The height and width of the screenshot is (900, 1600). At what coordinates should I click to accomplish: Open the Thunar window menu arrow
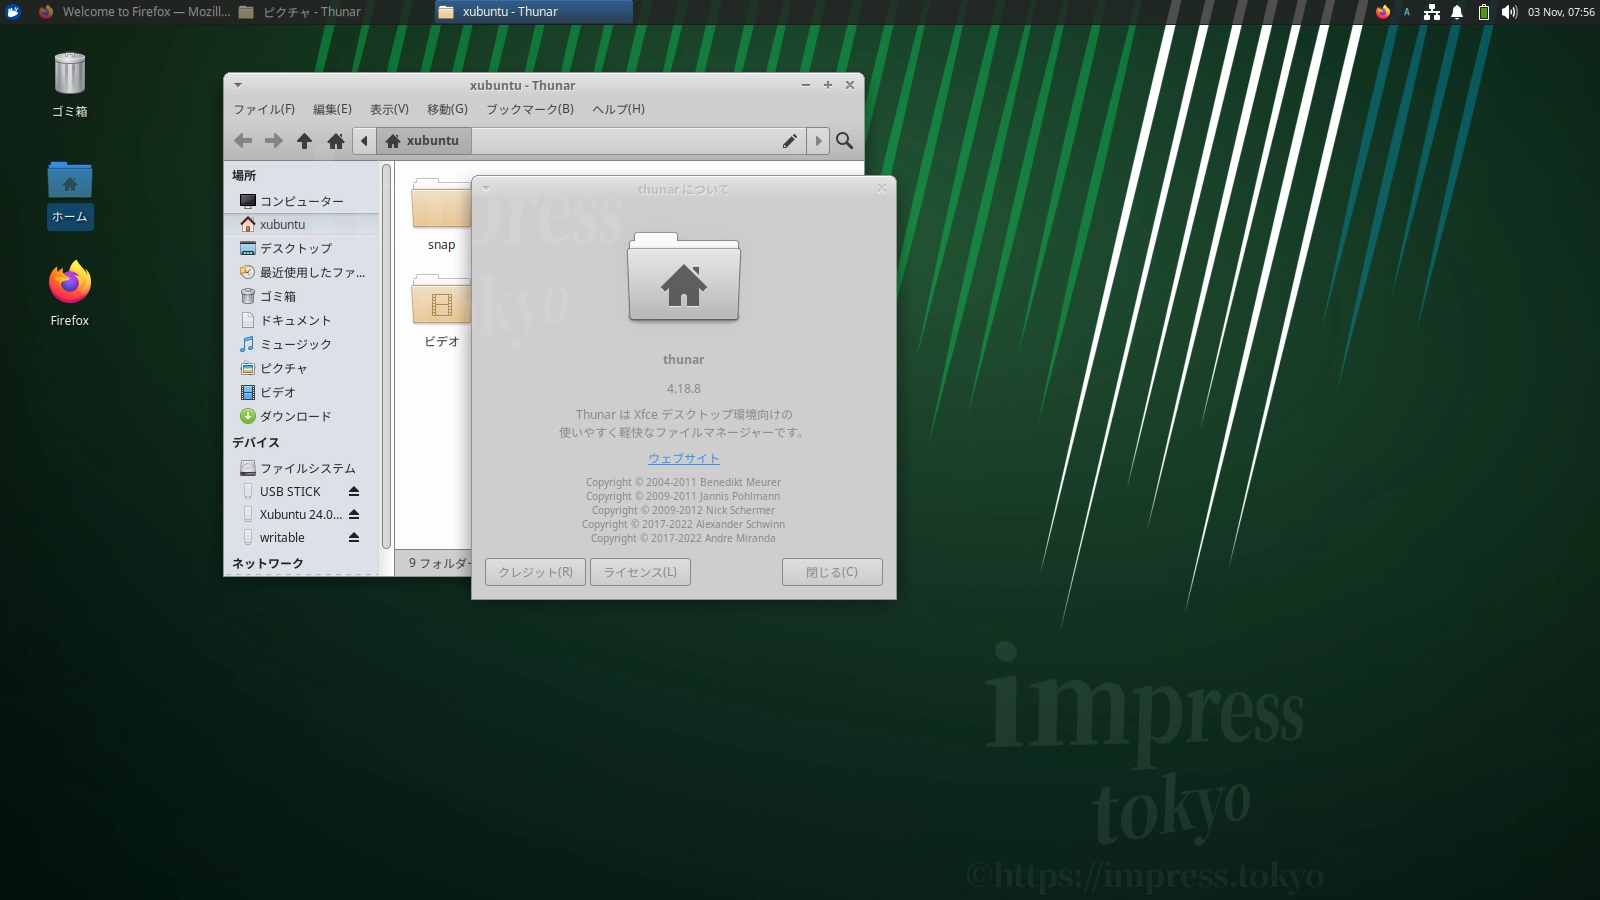coord(238,85)
